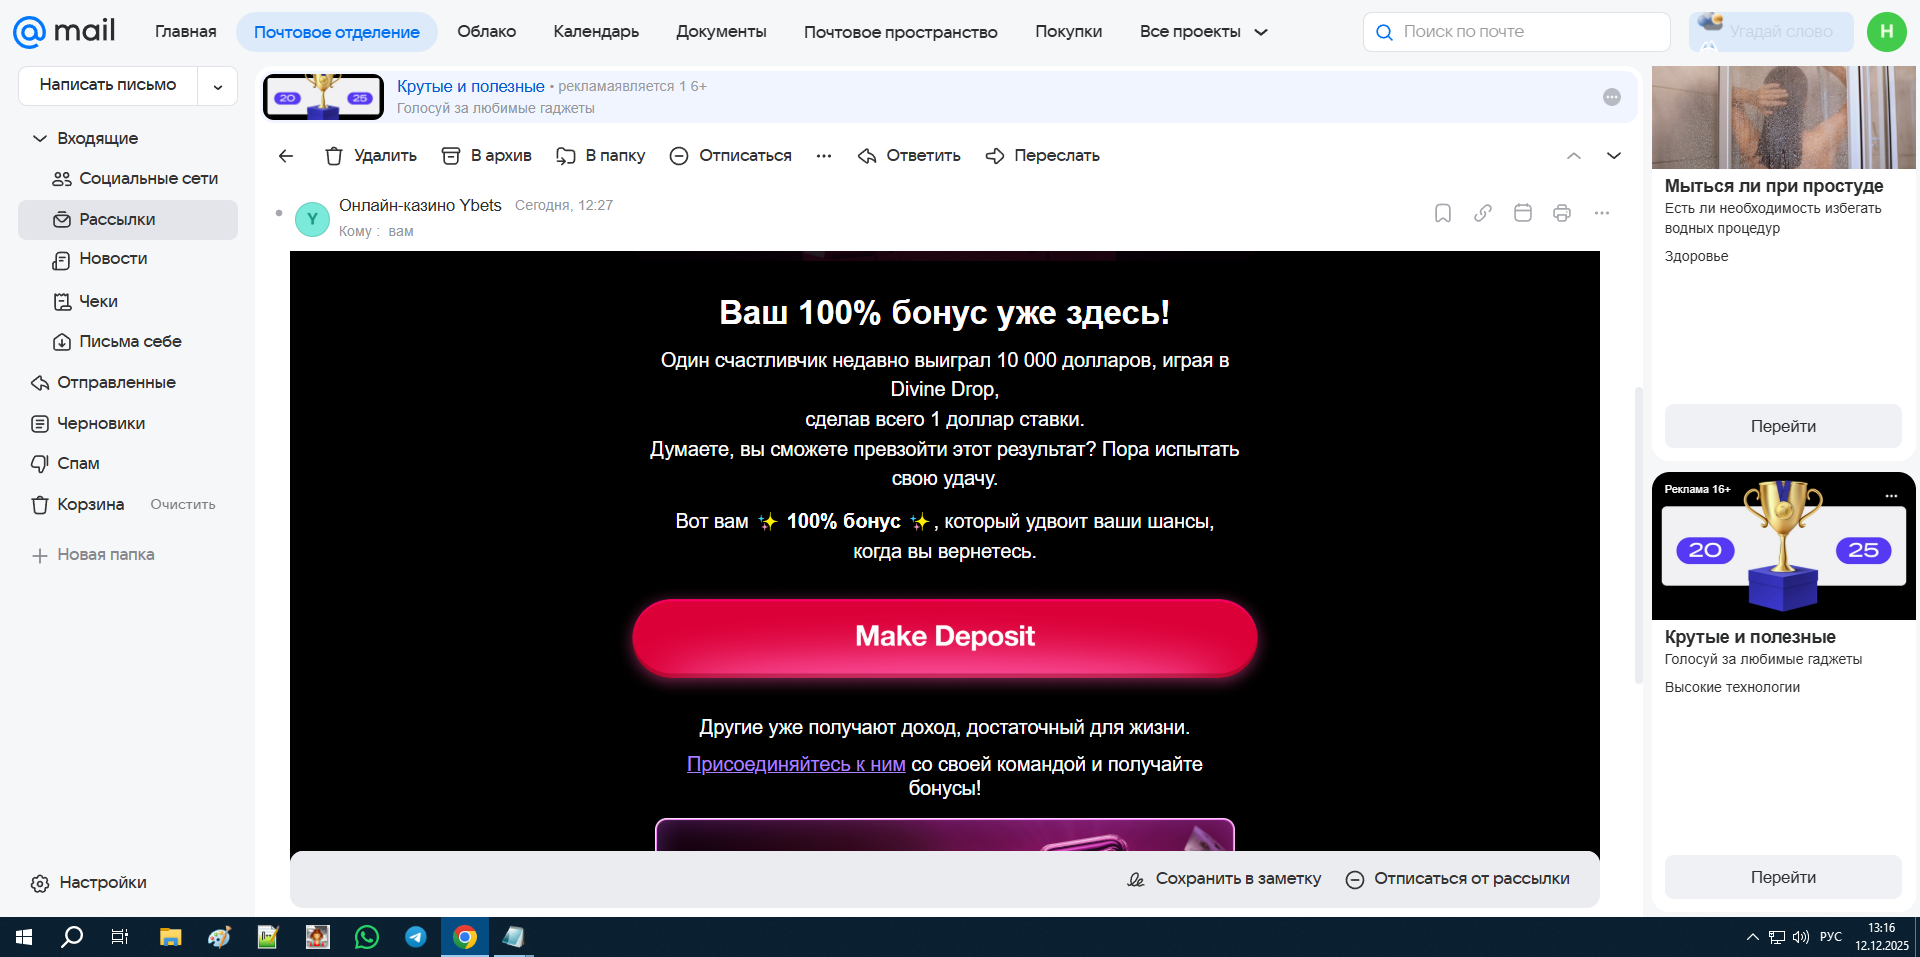The image size is (1920, 957).
Task: Follow the Присоединяйтесь к ним link
Action: 796,765
